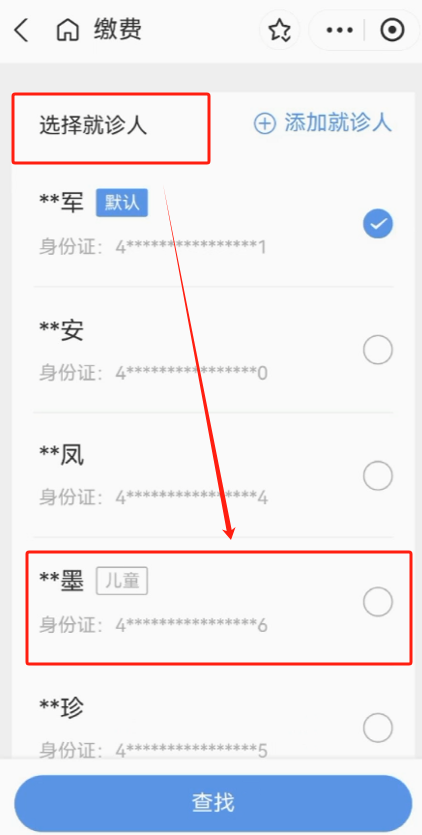Viewport: 422px width, 835px height.
Task: Click ID number row of **凤
Action: click(153, 497)
